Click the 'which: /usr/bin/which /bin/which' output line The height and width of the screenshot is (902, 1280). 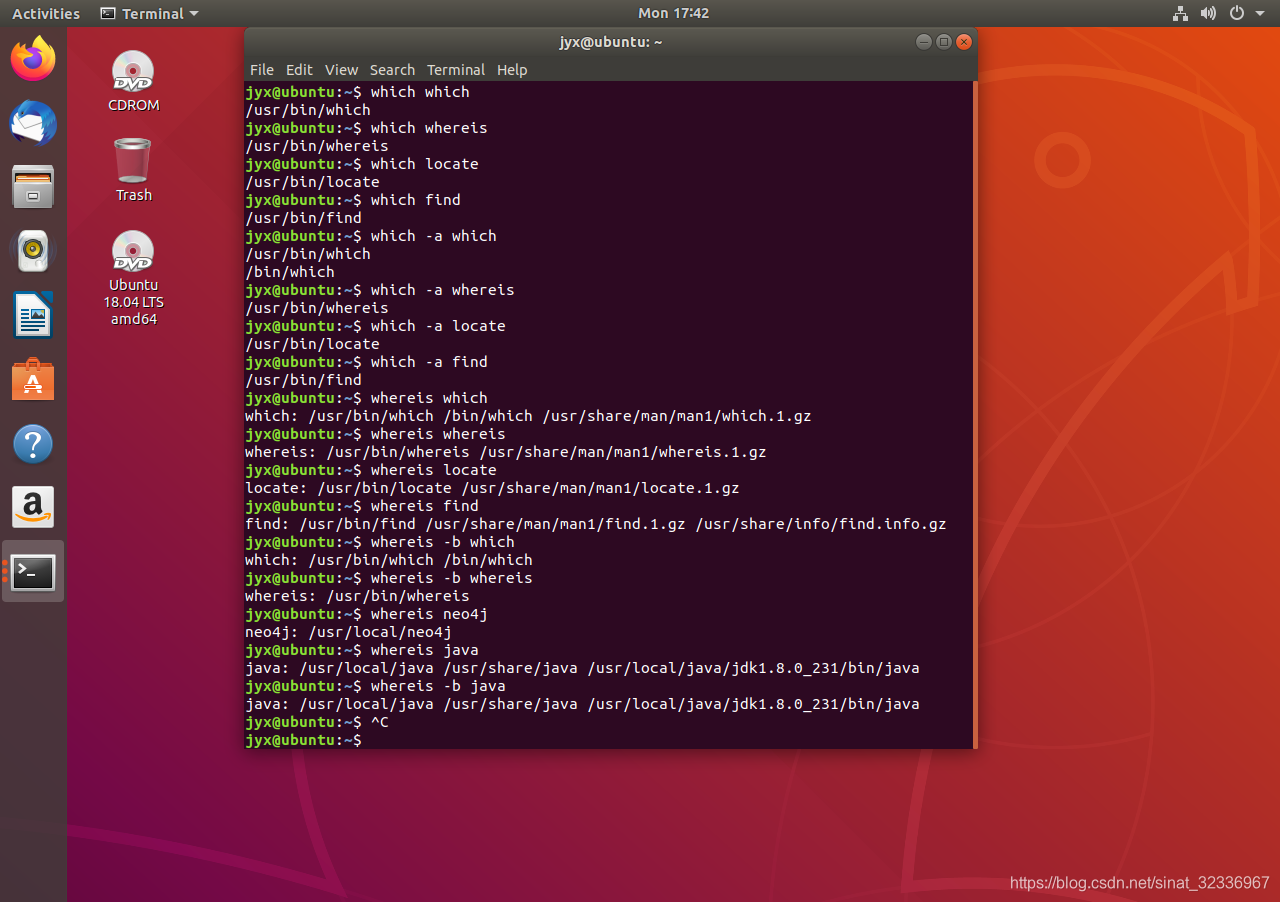click(x=389, y=560)
